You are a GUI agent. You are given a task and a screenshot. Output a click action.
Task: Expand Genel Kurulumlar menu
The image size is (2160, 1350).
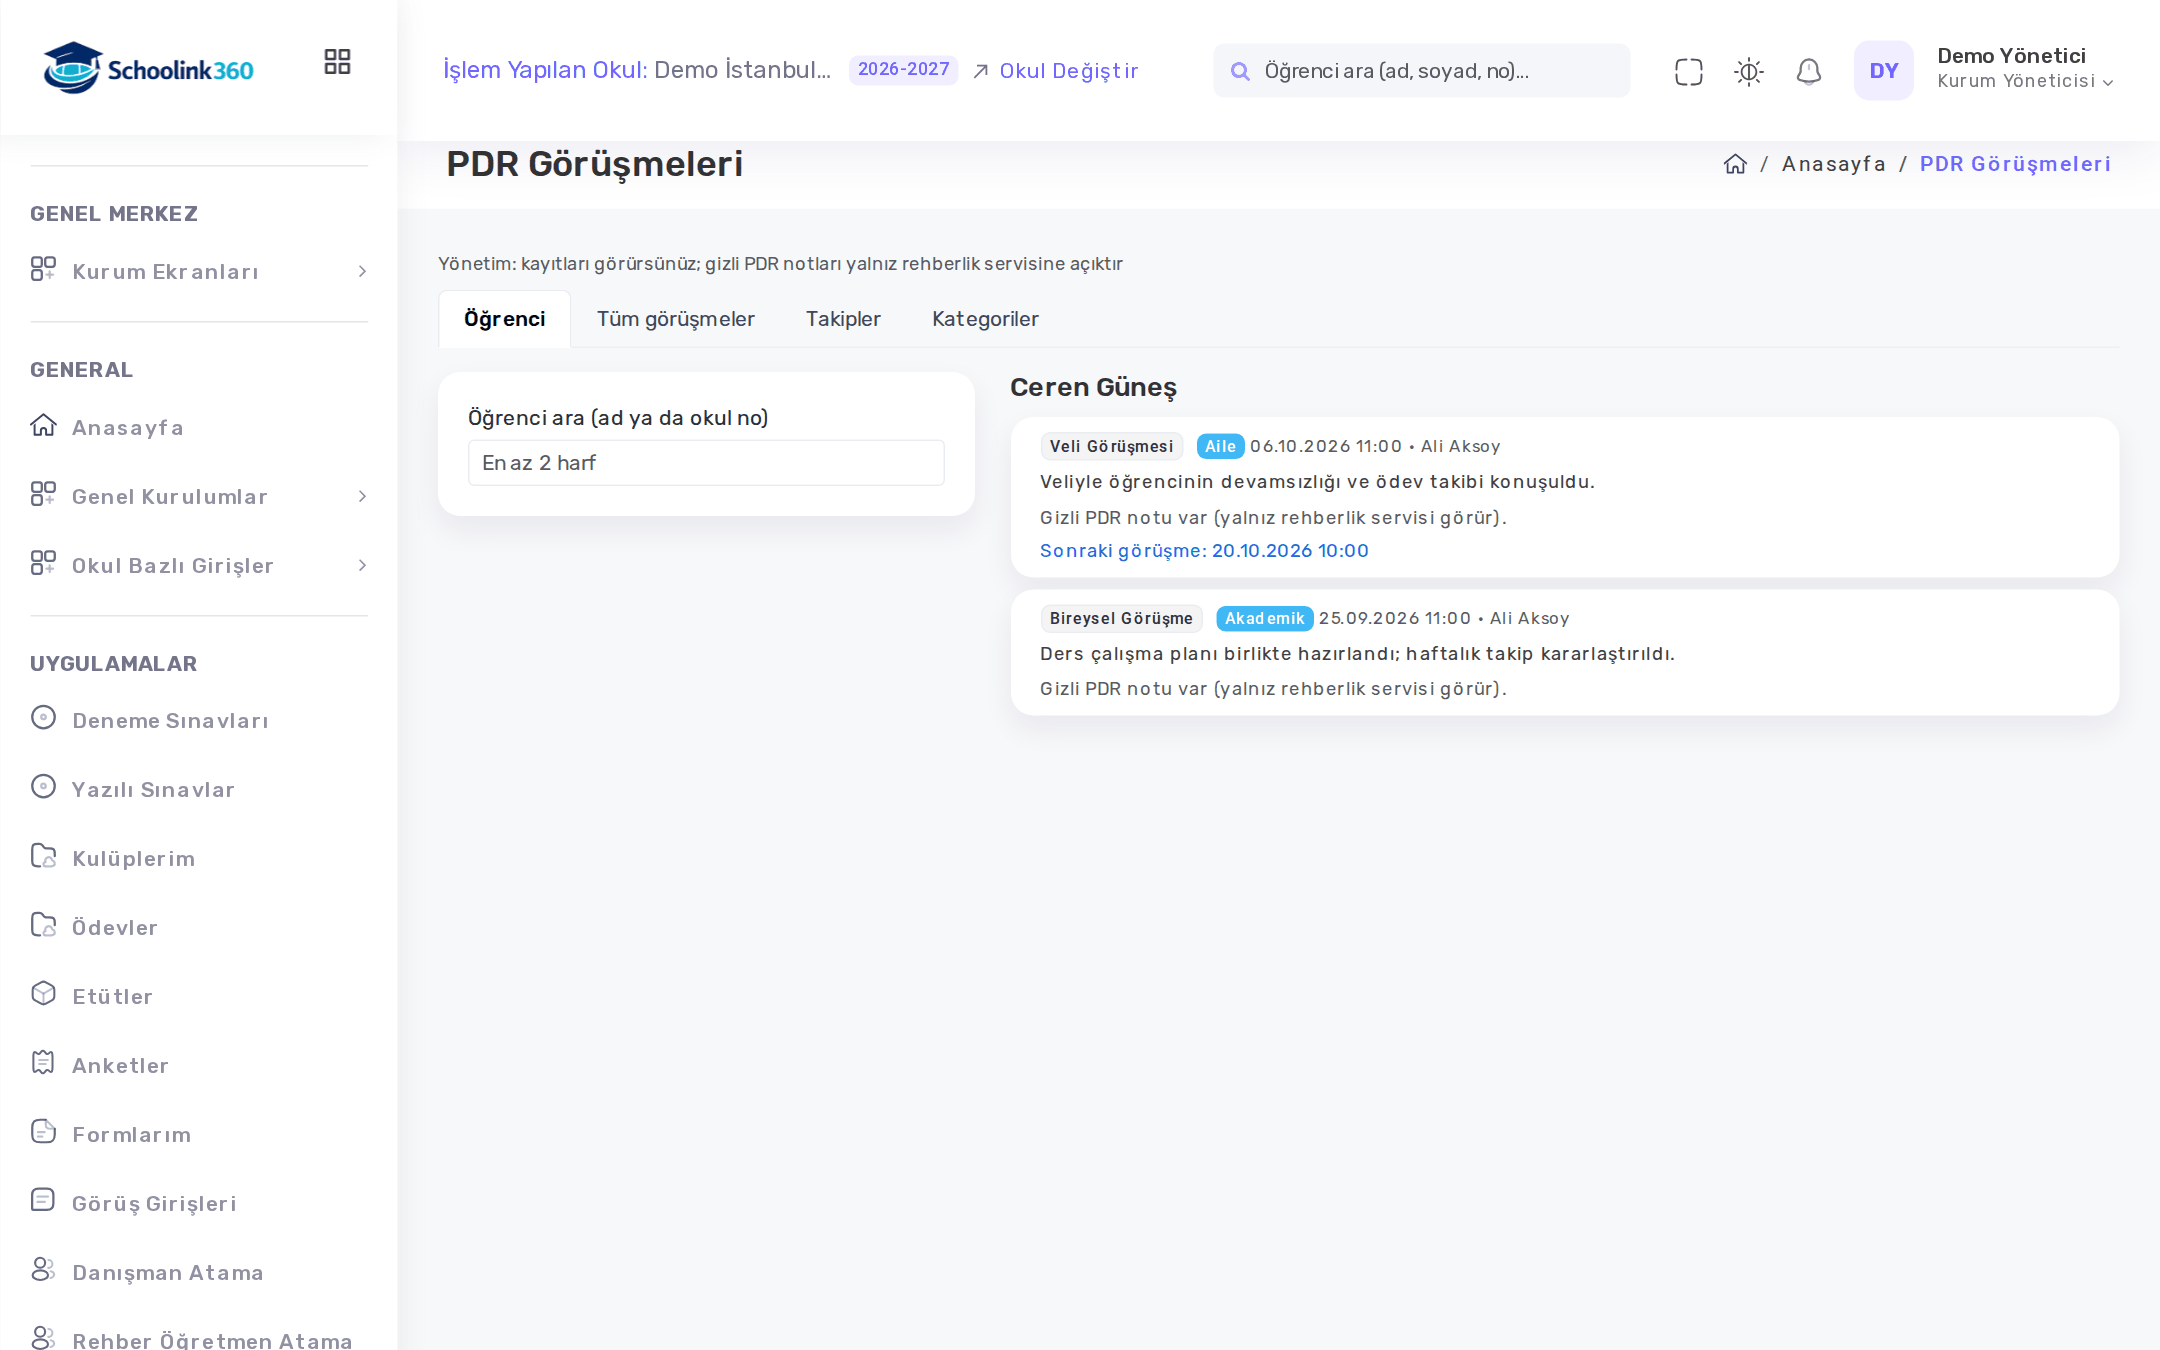[199, 496]
